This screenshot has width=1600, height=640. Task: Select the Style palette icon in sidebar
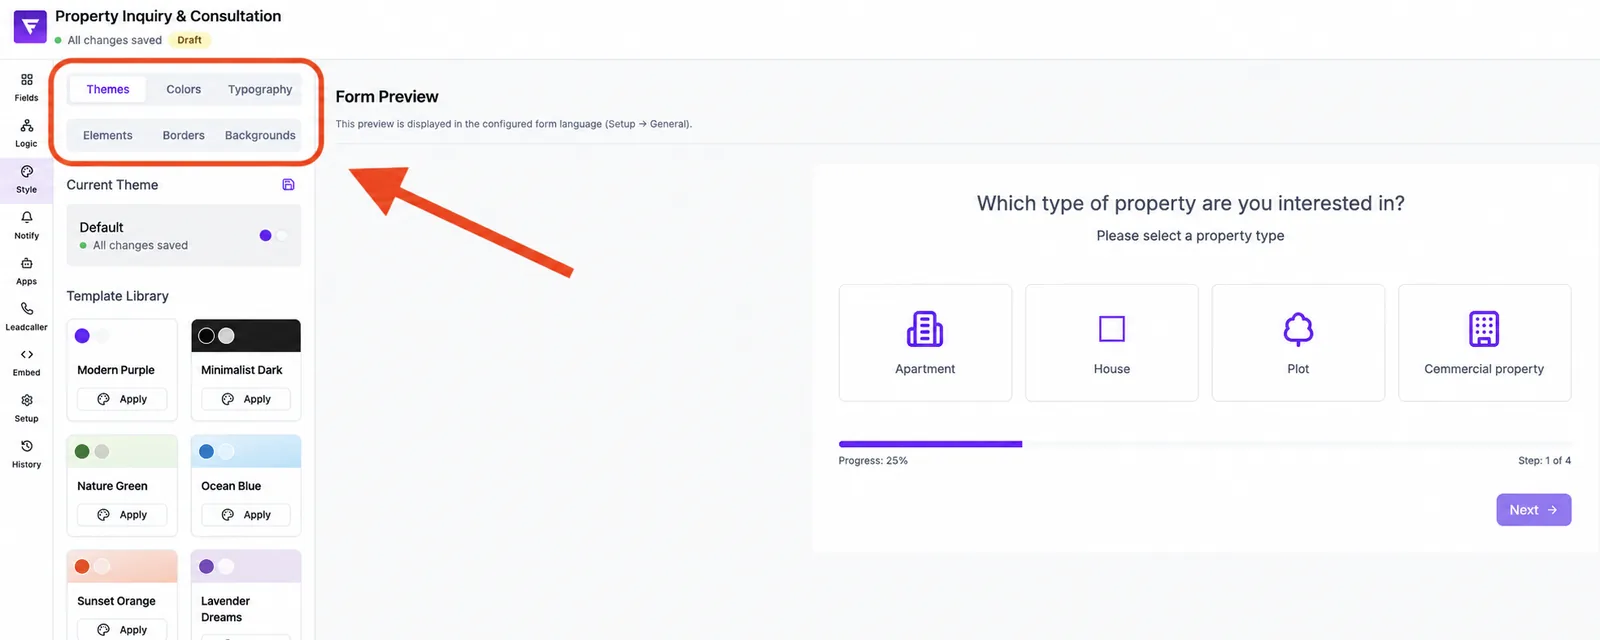tap(27, 171)
